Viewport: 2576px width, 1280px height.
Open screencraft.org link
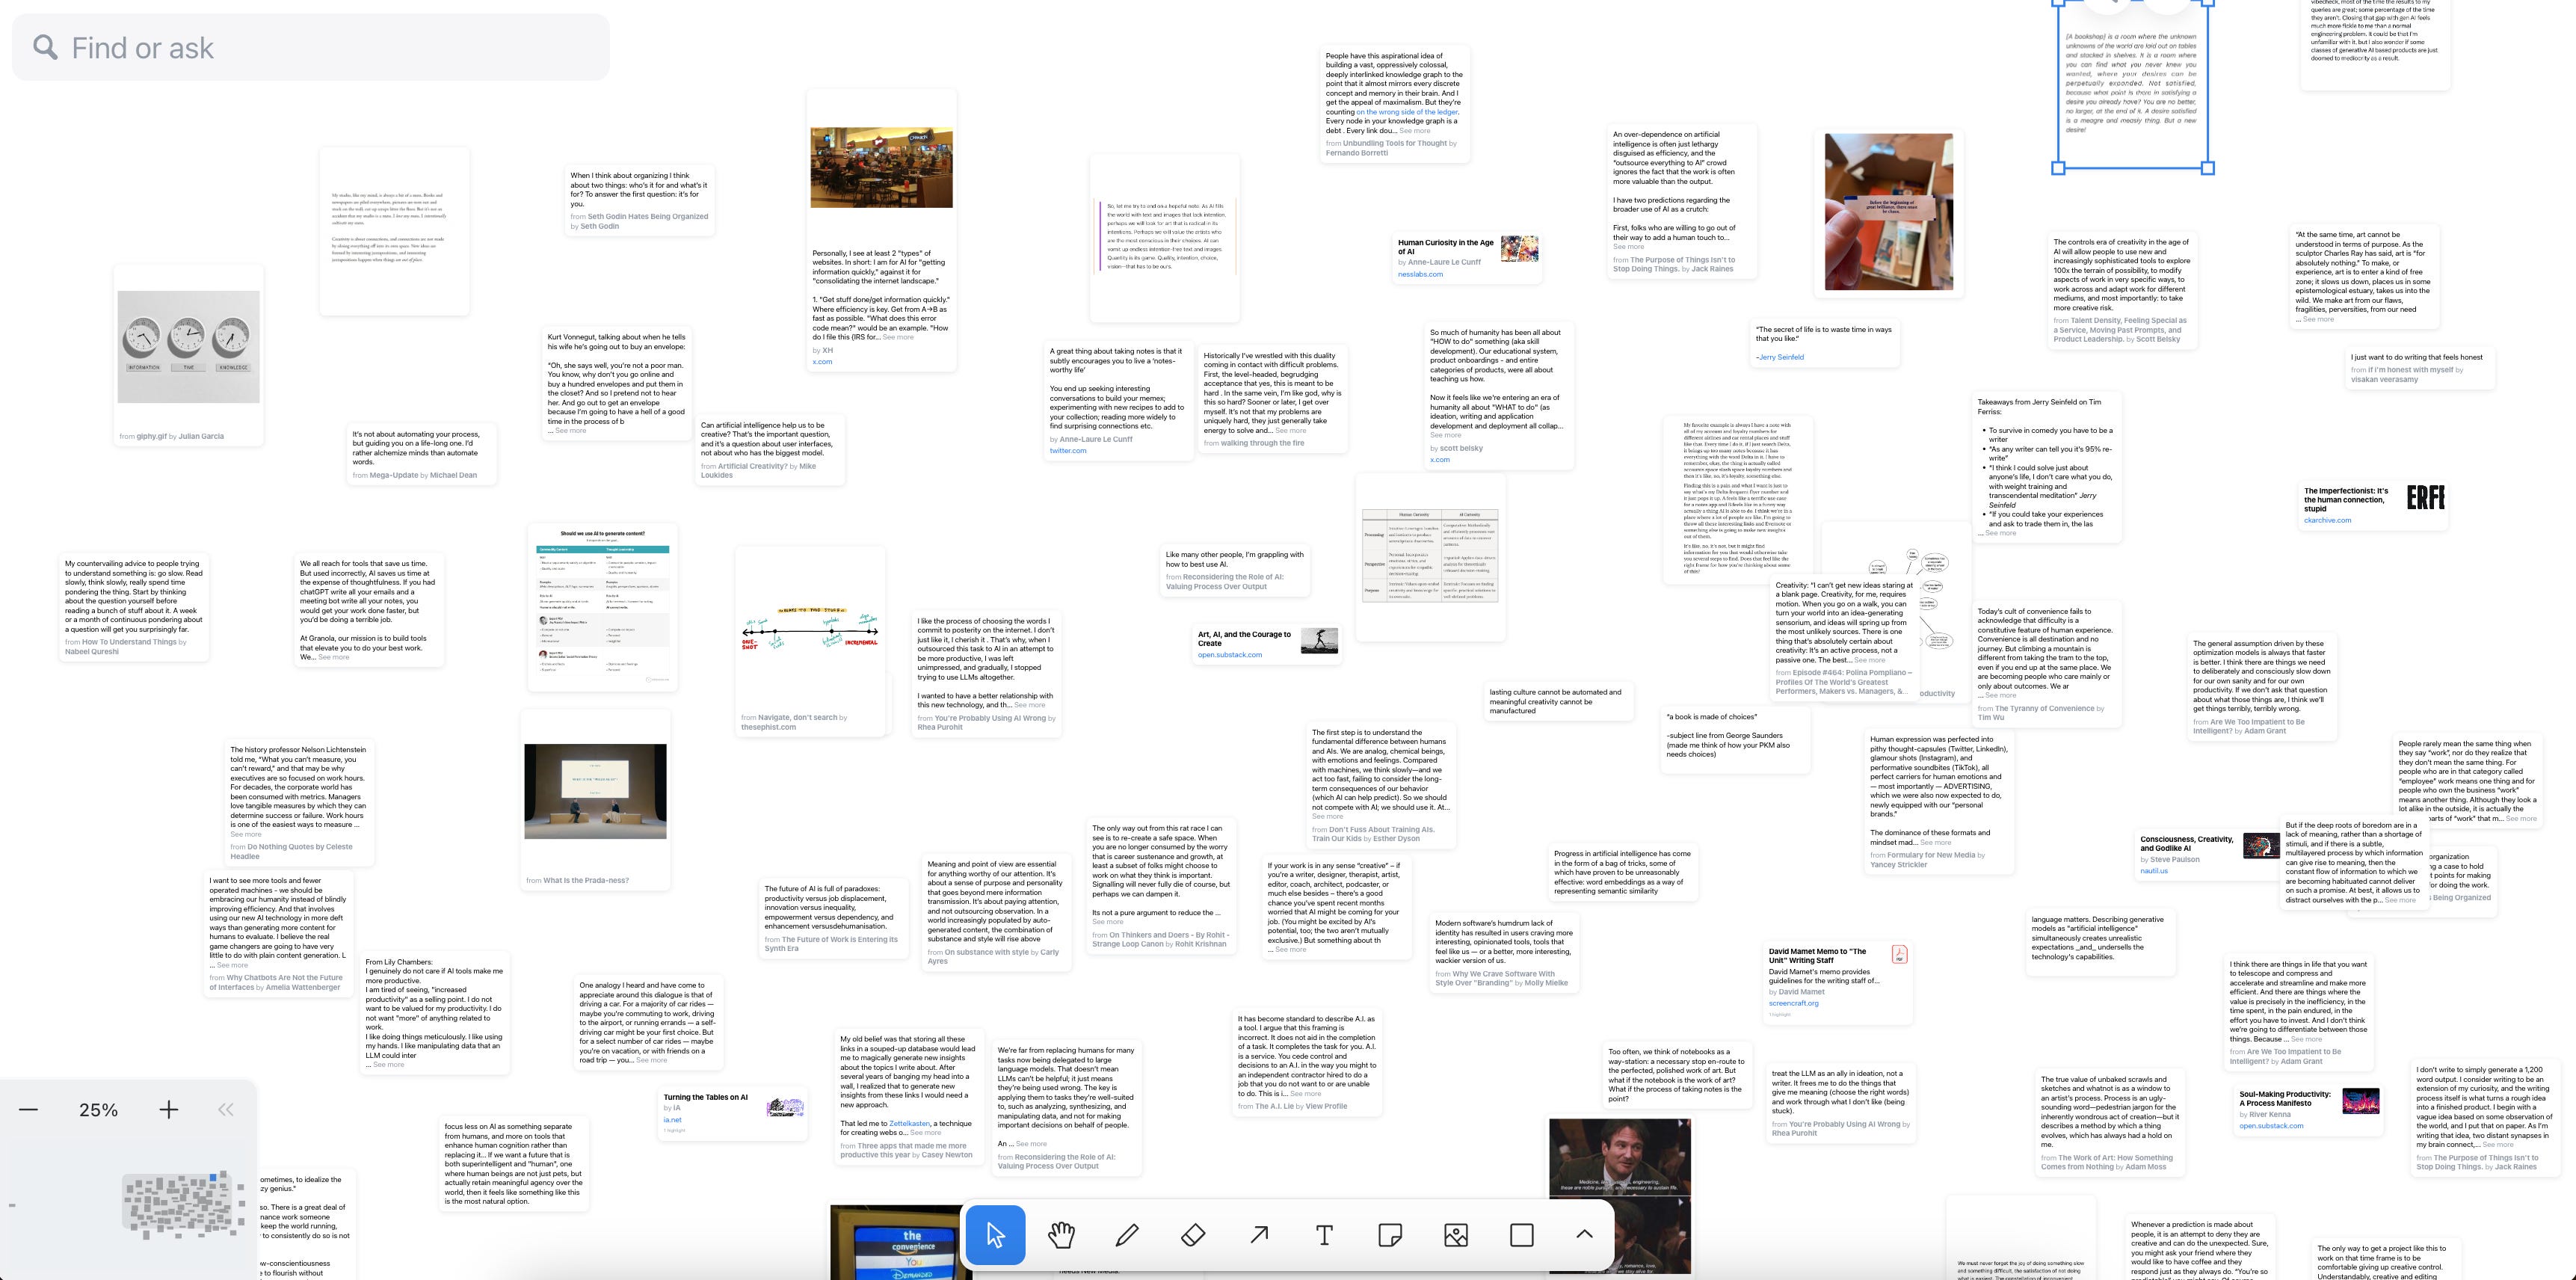click(x=1793, y=1003)
